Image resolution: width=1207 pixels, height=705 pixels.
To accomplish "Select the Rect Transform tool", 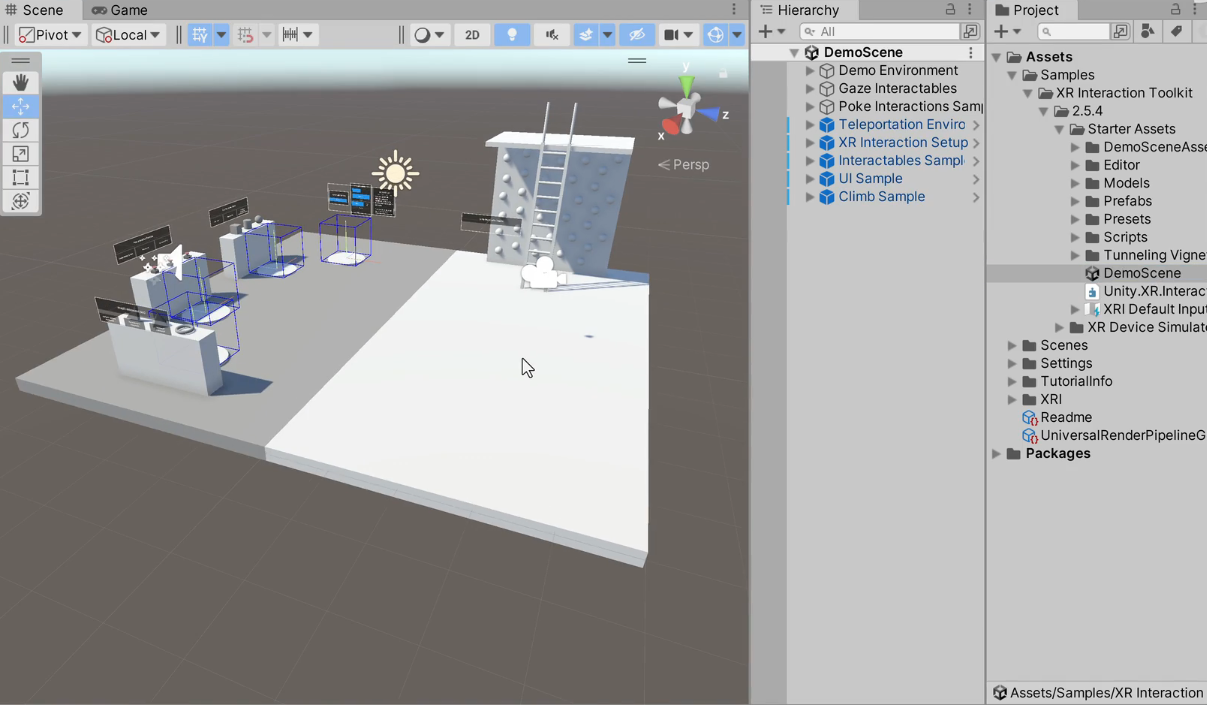I will pyautogui.click(x=21, y=178).
